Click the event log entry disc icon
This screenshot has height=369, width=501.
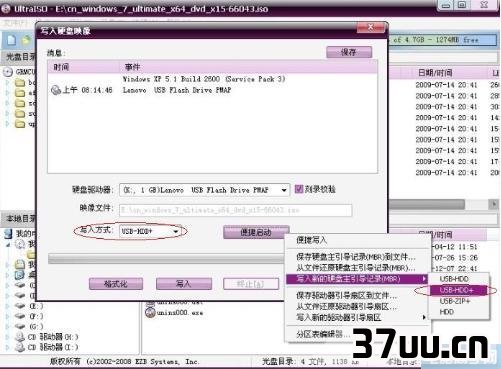coord(55,90)
